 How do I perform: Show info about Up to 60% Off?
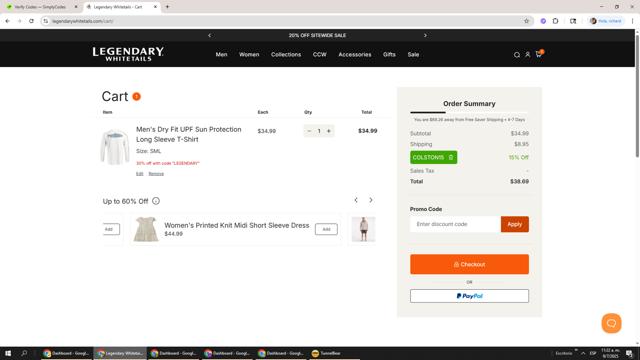click(x=156, y=201)
